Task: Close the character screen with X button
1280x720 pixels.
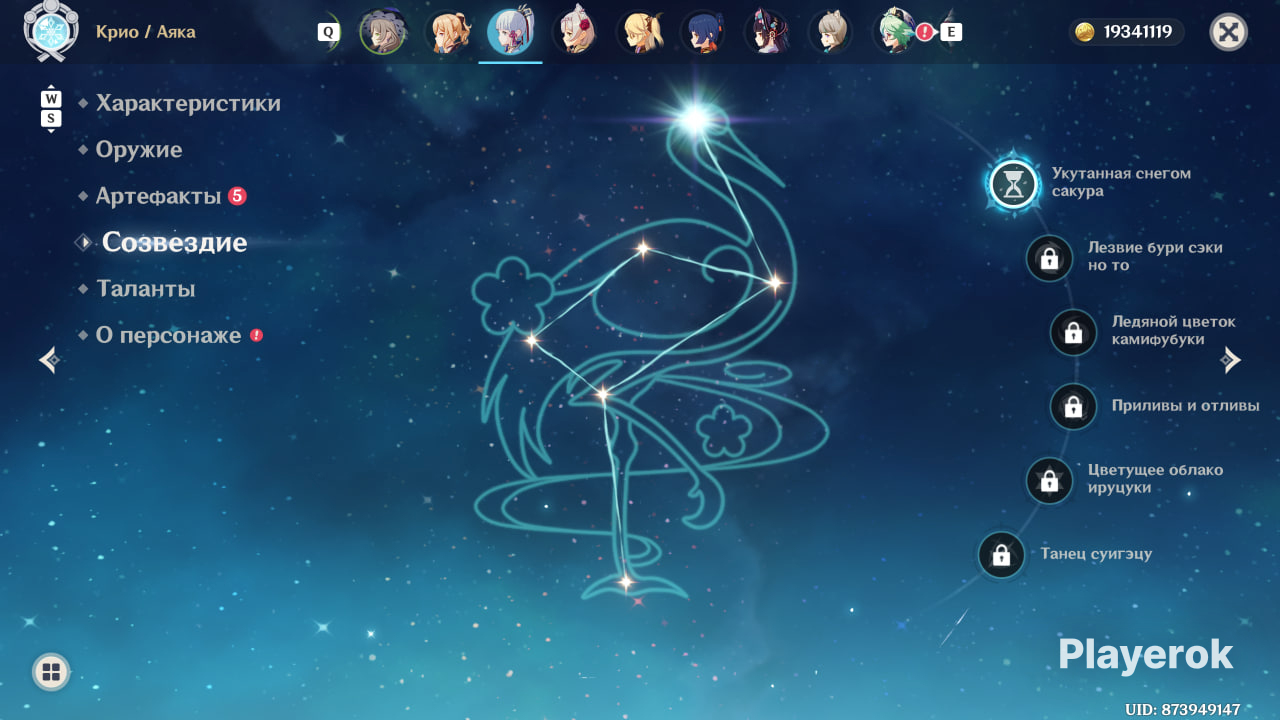Action: [1229, 32]
